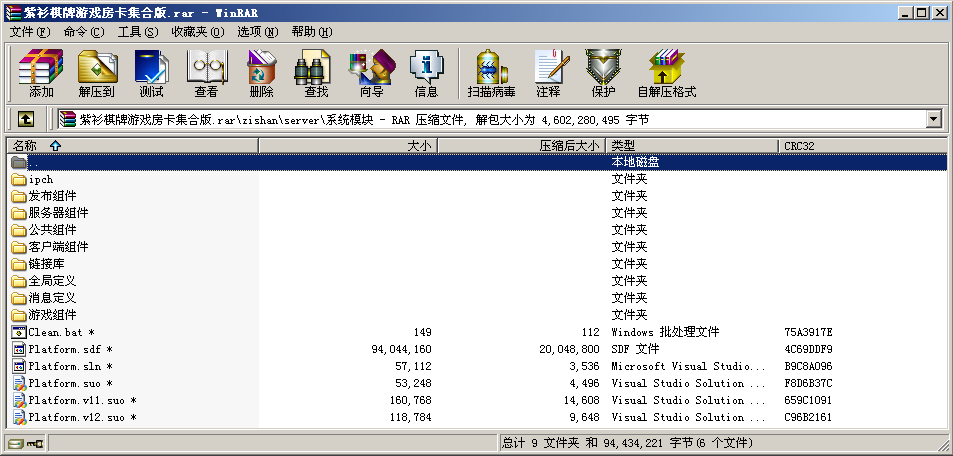The image size is (953, 456).
Task: Open the 查找 (Find) binoculars tool
Action: click(316, 73)
